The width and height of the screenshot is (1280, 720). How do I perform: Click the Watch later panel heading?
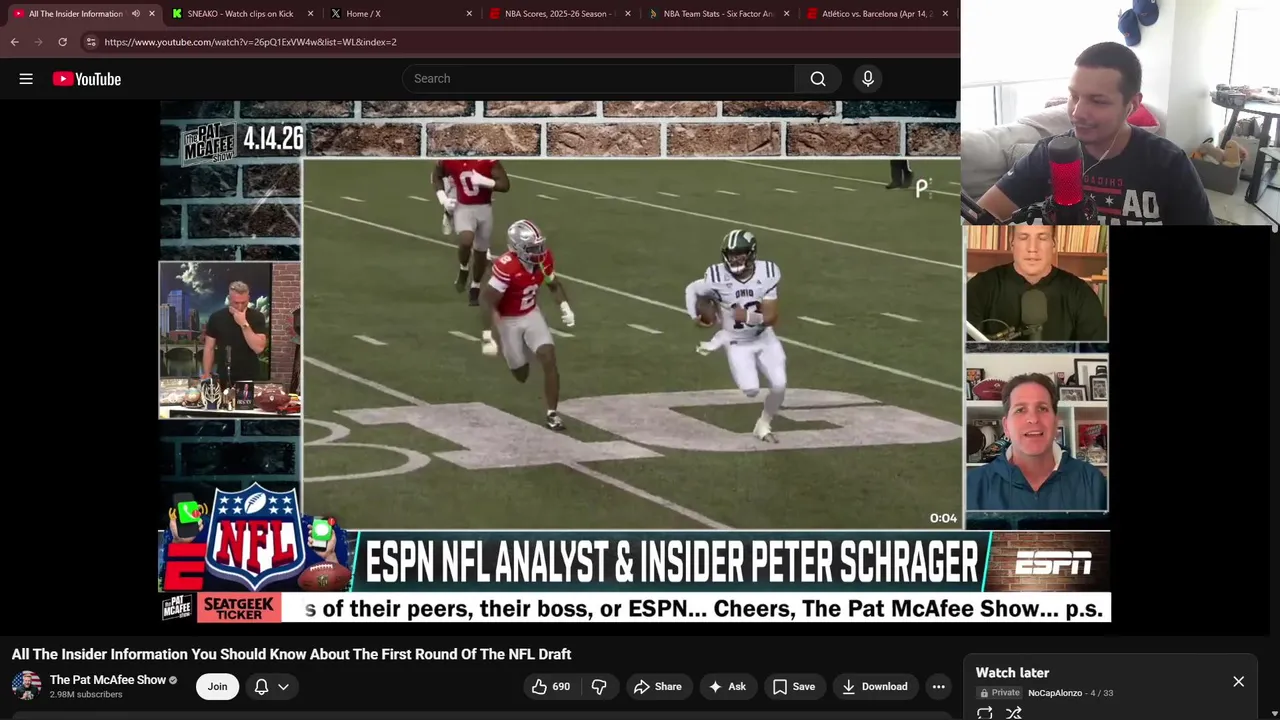(x=1012, y=673)
